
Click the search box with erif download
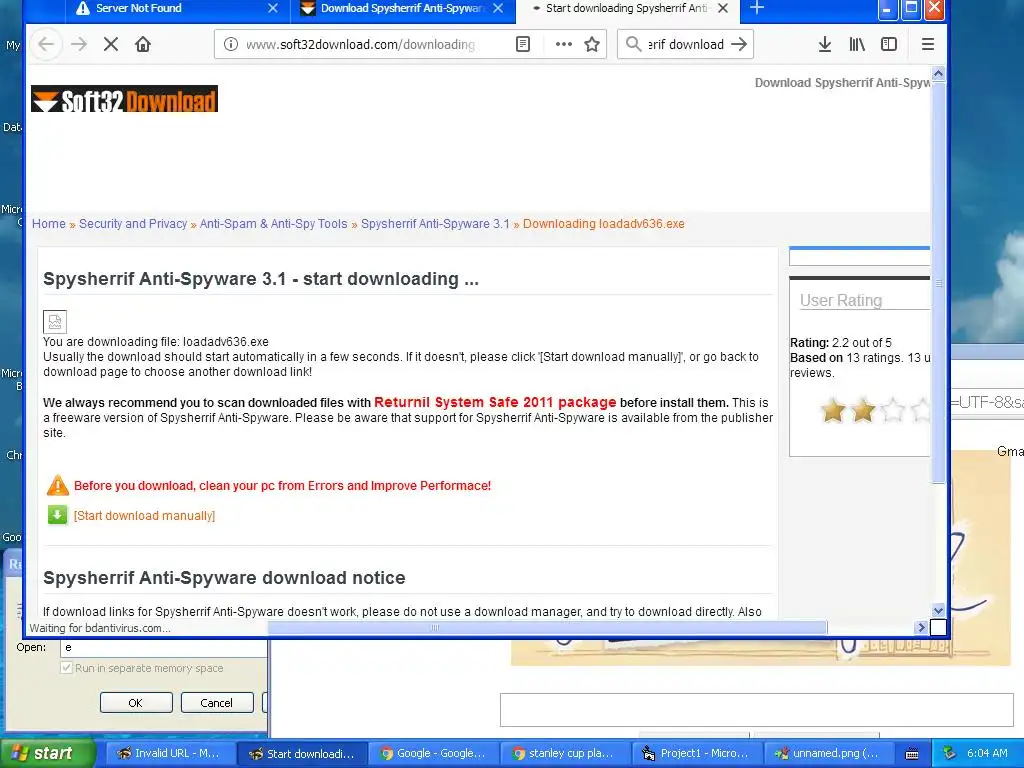coord(686,44)
